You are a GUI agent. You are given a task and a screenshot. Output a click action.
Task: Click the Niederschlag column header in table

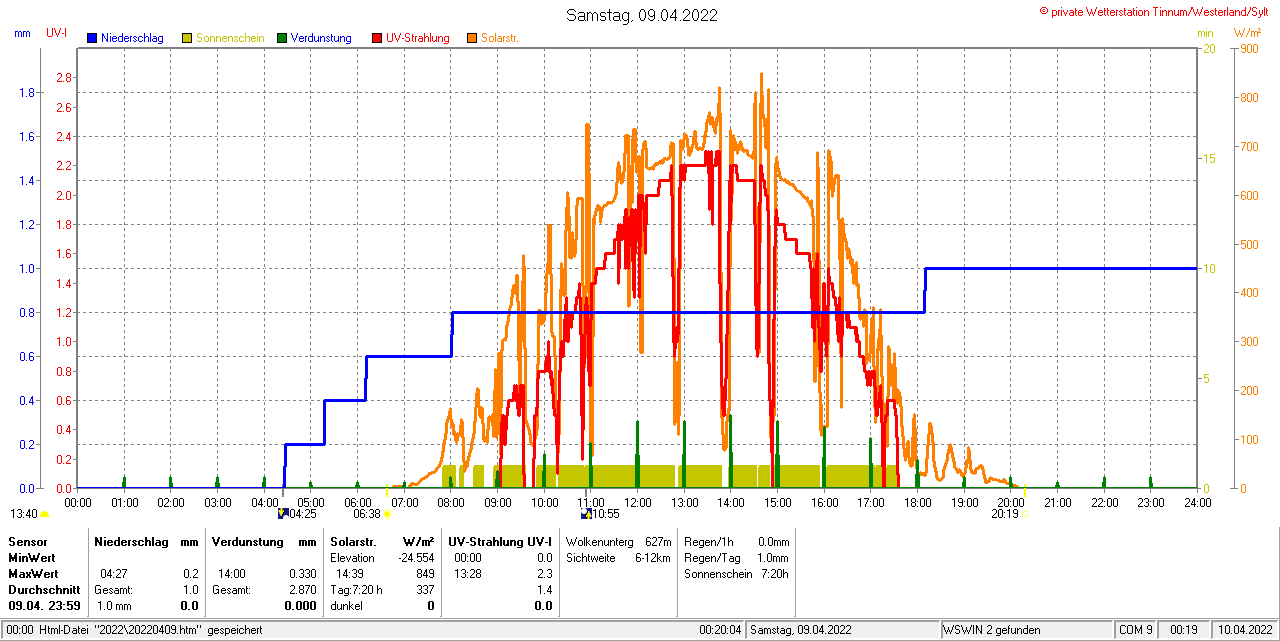click(x=131, y=541)
